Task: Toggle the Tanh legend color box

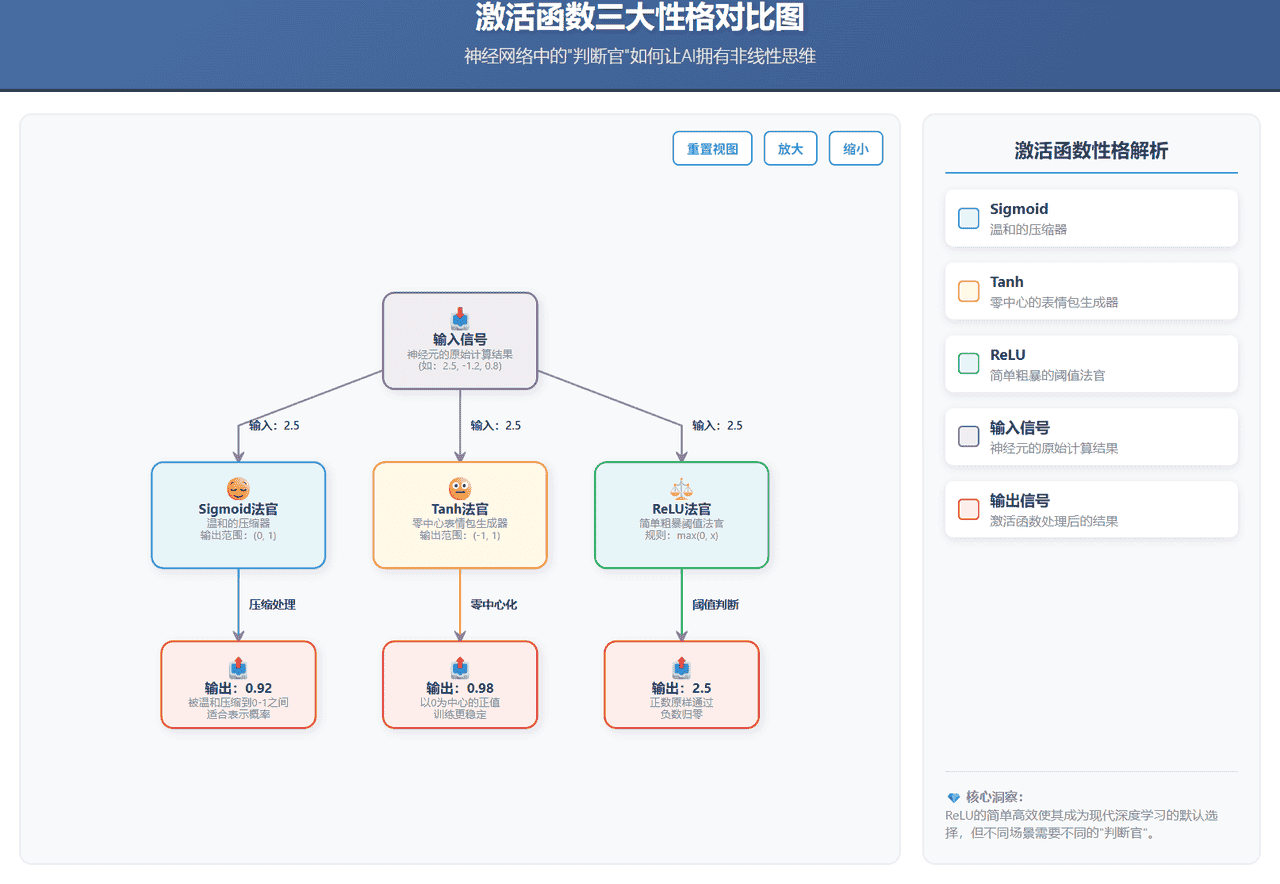Action: [967, 290]
